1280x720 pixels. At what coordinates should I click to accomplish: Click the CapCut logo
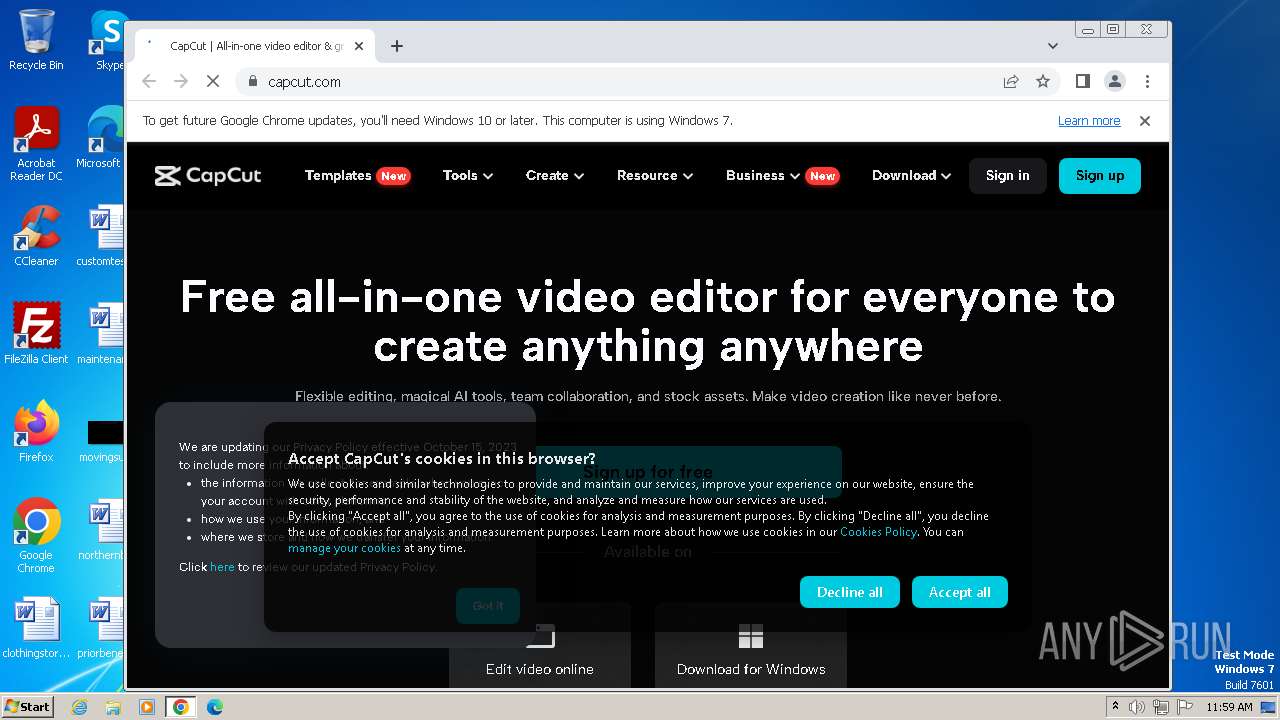pos(208,176)
